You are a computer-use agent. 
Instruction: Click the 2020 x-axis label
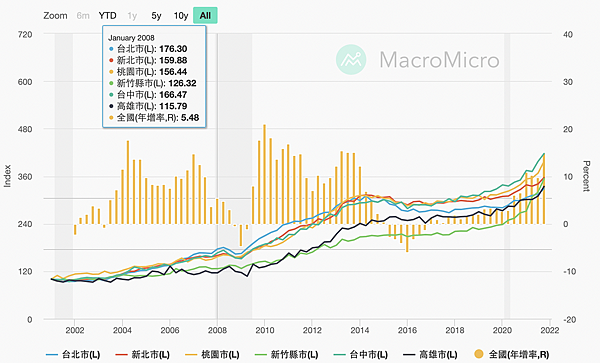502,330
